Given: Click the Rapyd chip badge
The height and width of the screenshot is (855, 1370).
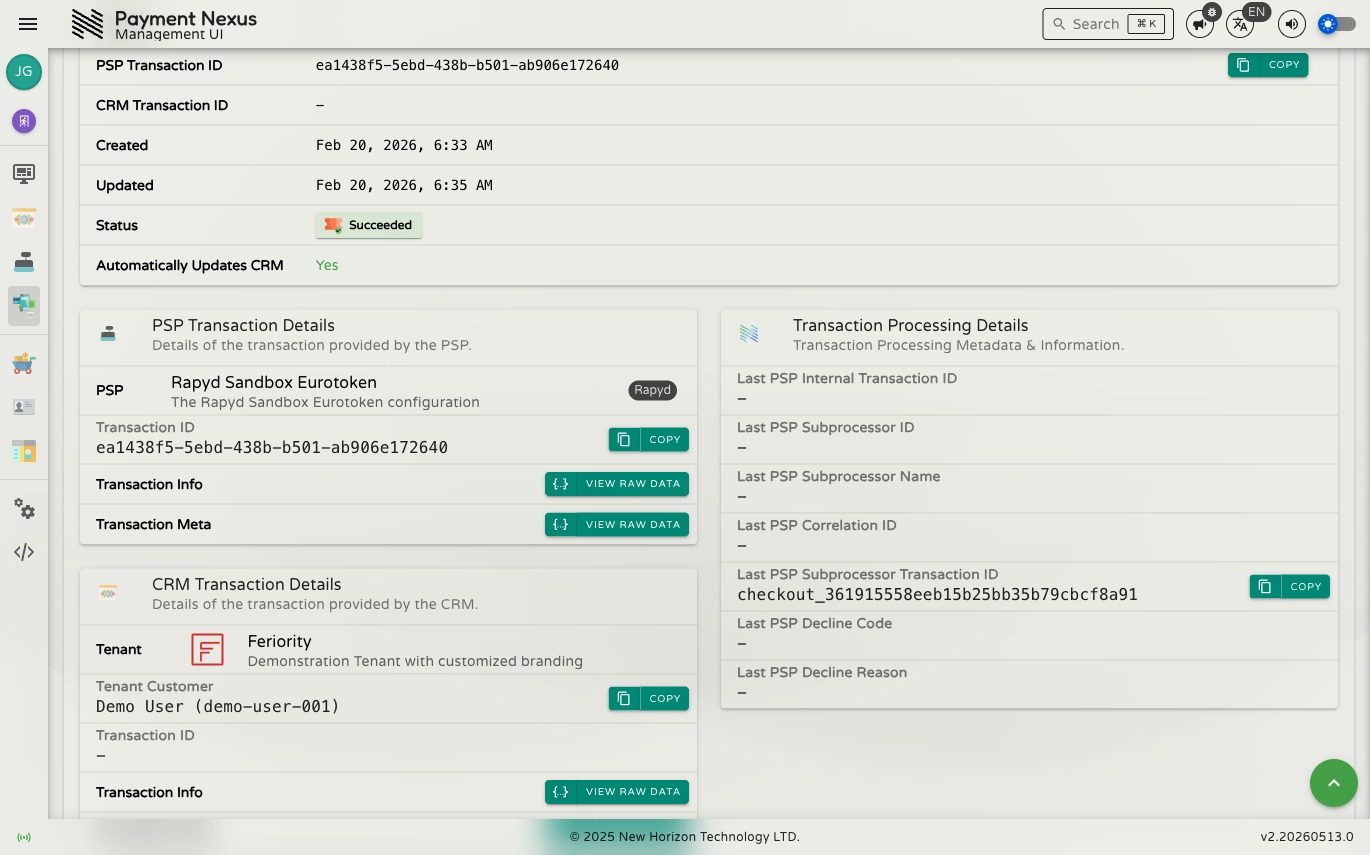Looking at the screenshot, I should click(653, 390).
